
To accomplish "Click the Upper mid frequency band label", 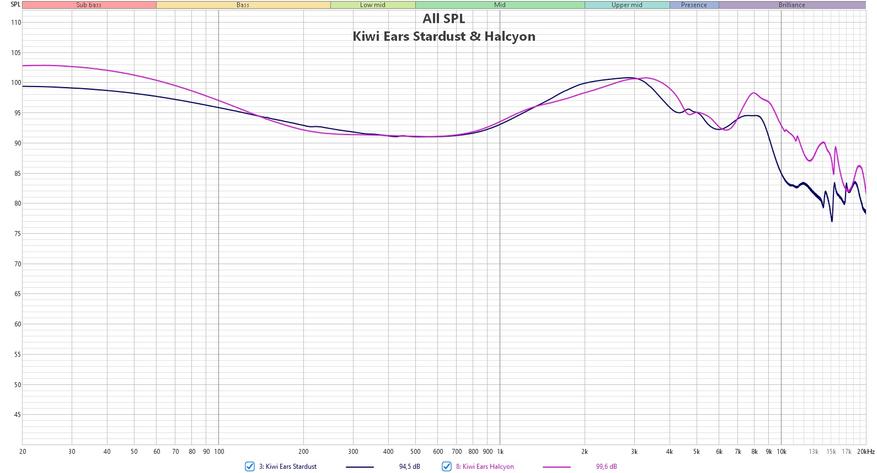I will pyautogui.click(x=626, y=5).
